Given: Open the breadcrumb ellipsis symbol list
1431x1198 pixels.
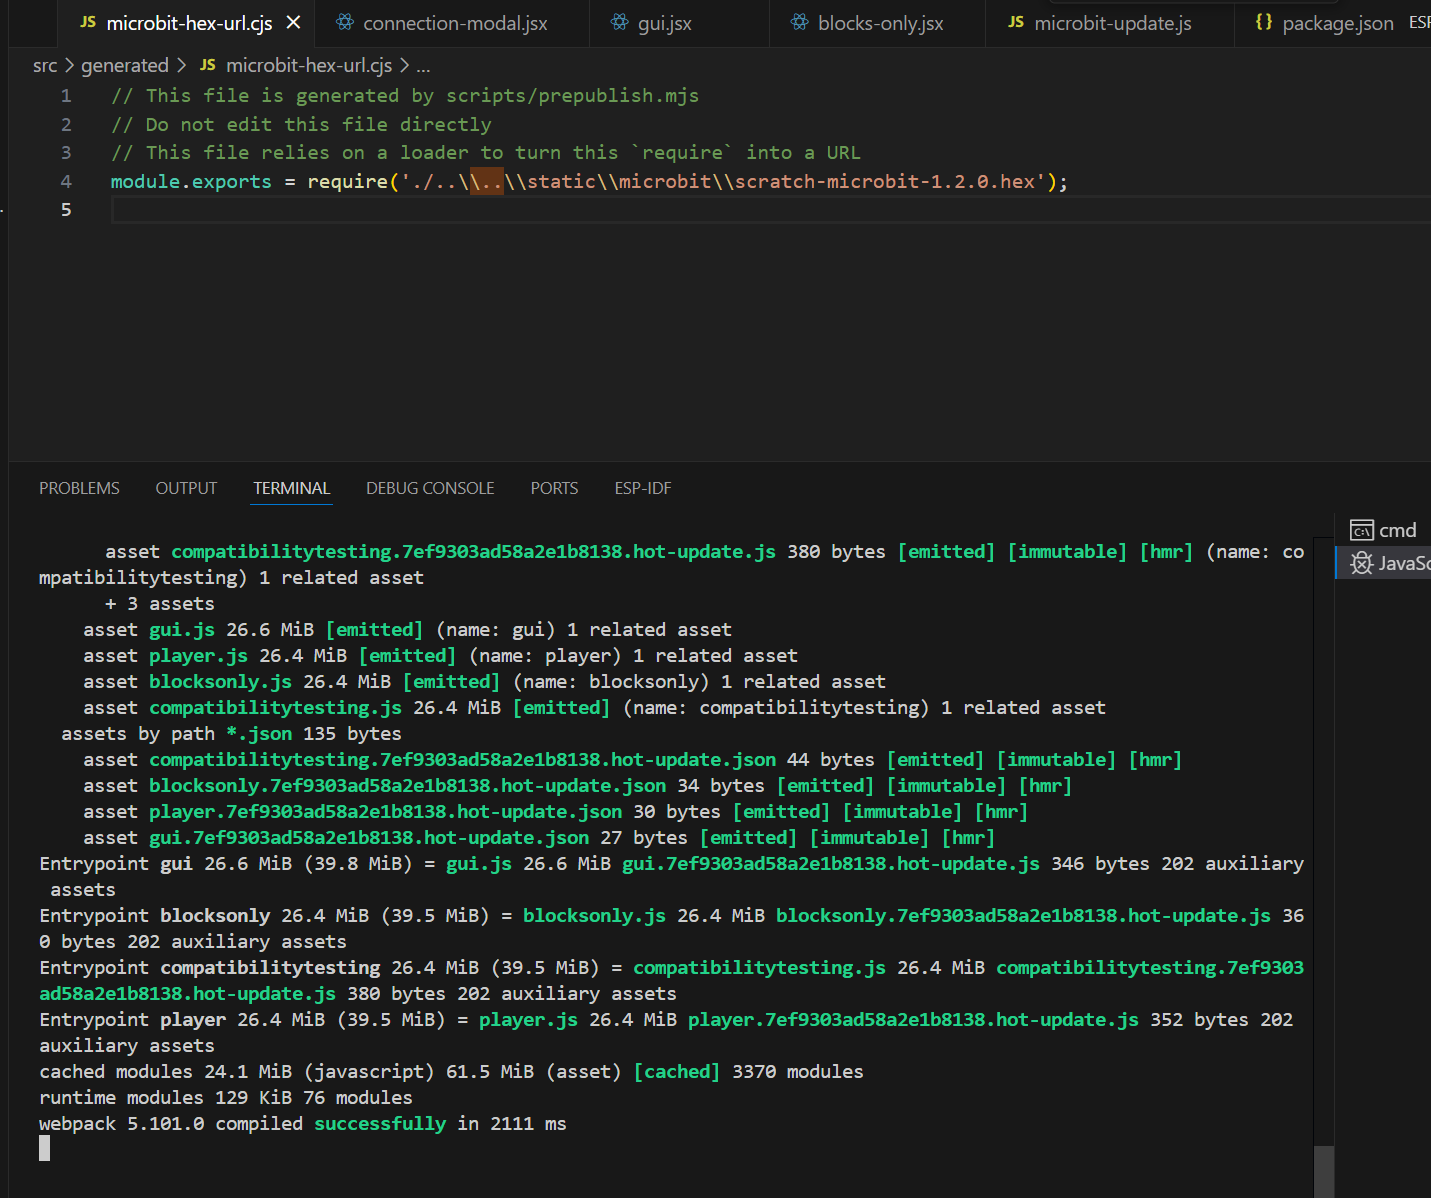Looking at the screenshot, I should [423, 66].
